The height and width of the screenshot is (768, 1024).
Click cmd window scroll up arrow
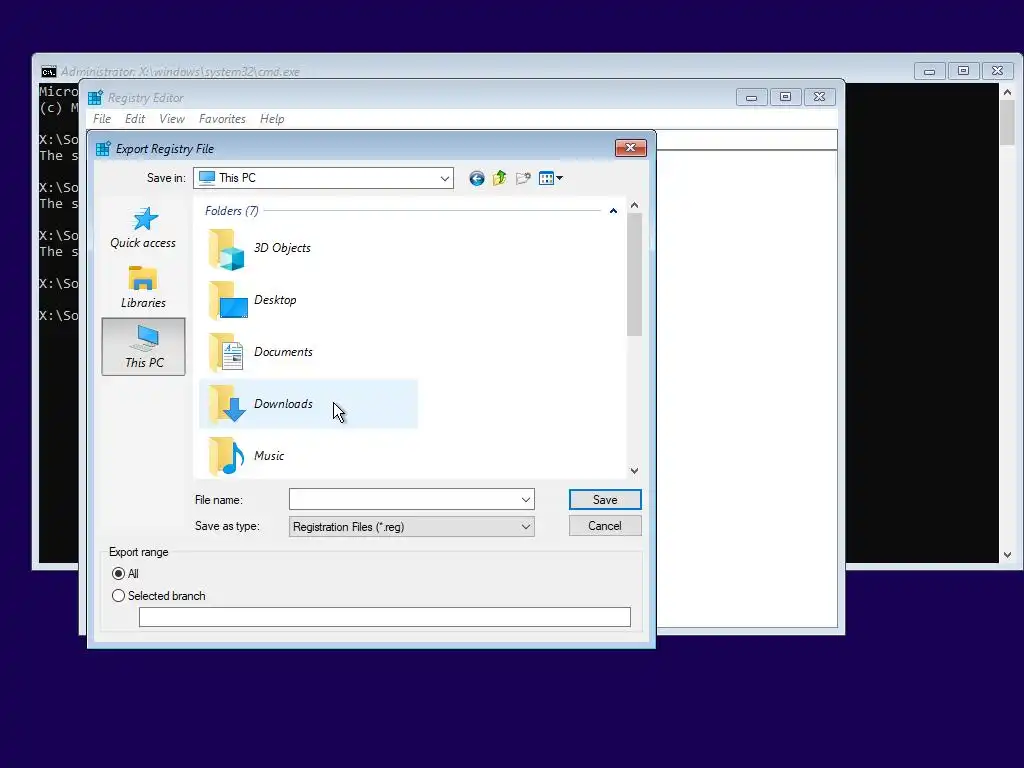tap(1007, 93)
